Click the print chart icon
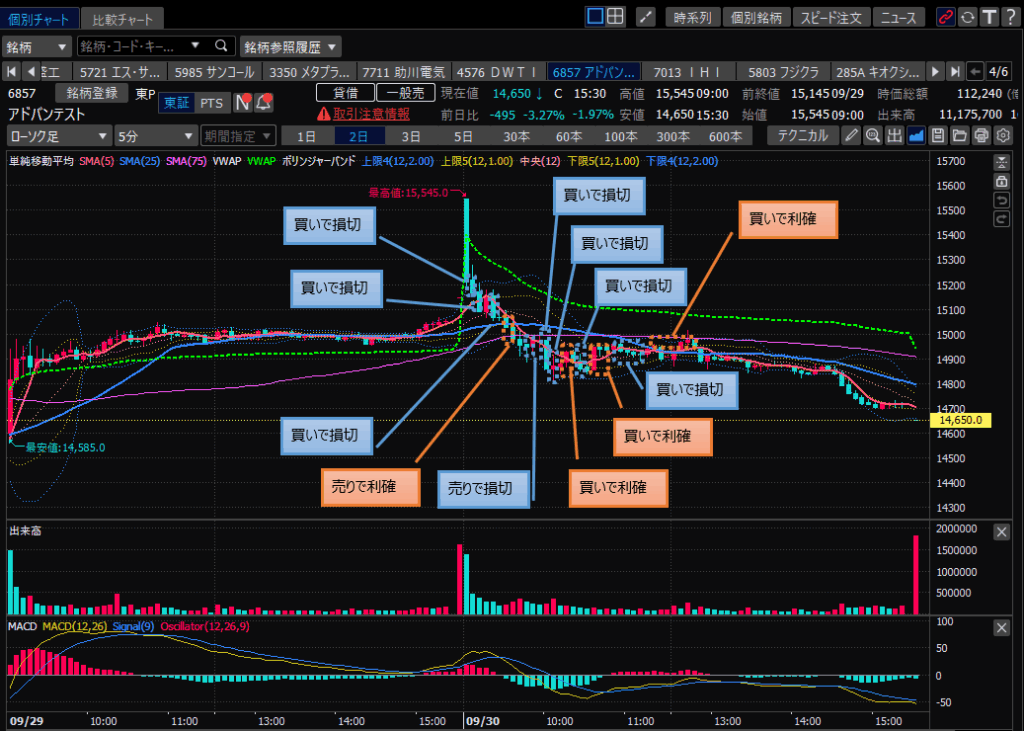 [x=981, y=136]
